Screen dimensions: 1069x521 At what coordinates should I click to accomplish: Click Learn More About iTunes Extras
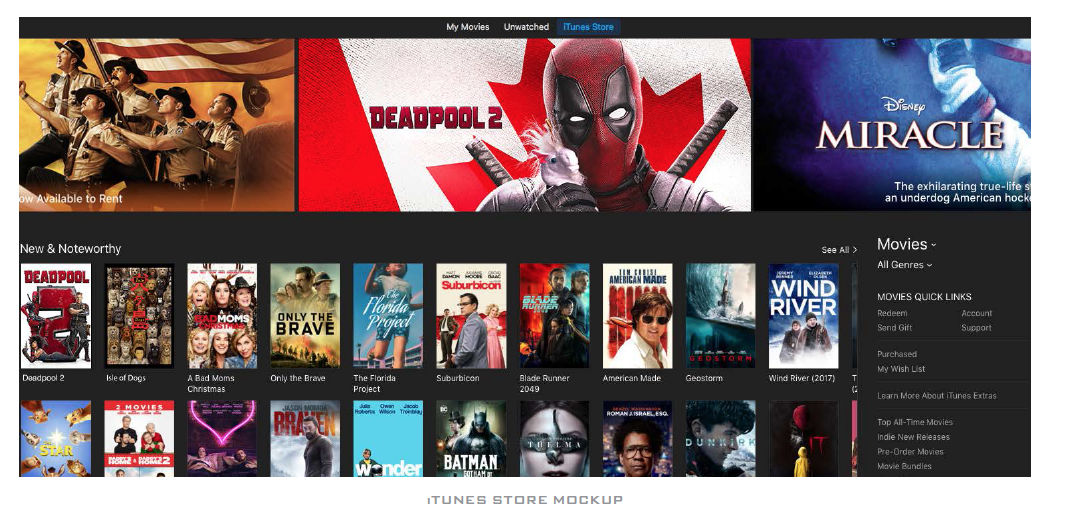tap(937, 396)
